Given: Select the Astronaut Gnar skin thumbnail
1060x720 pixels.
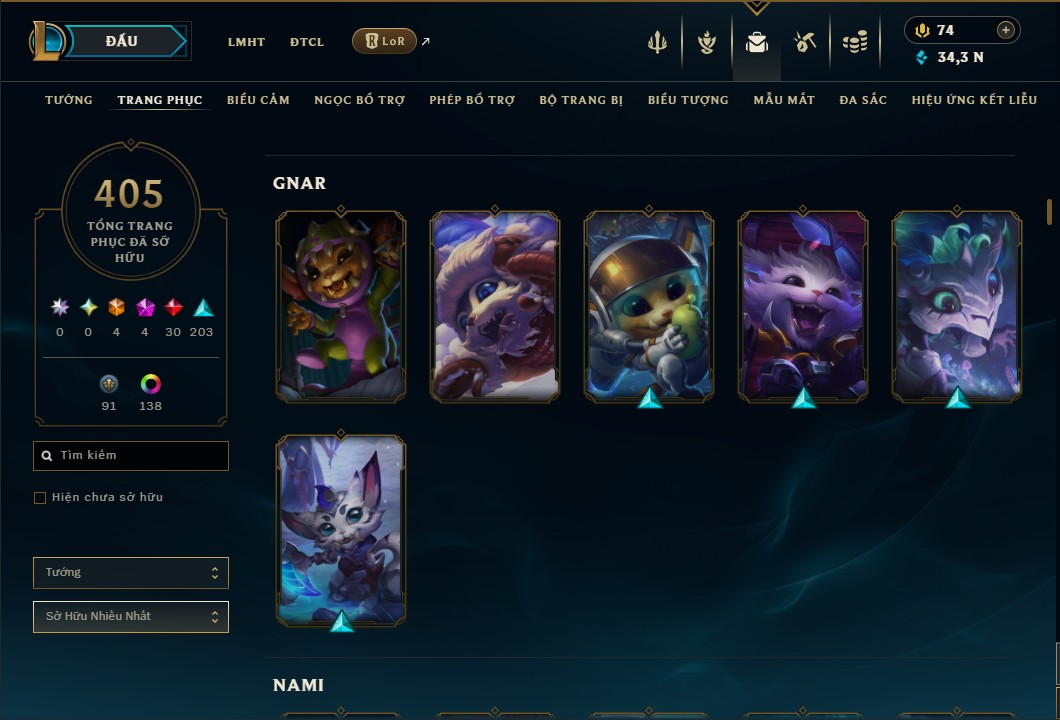Looking at the screenshot, I should click(x=649, y=306).
